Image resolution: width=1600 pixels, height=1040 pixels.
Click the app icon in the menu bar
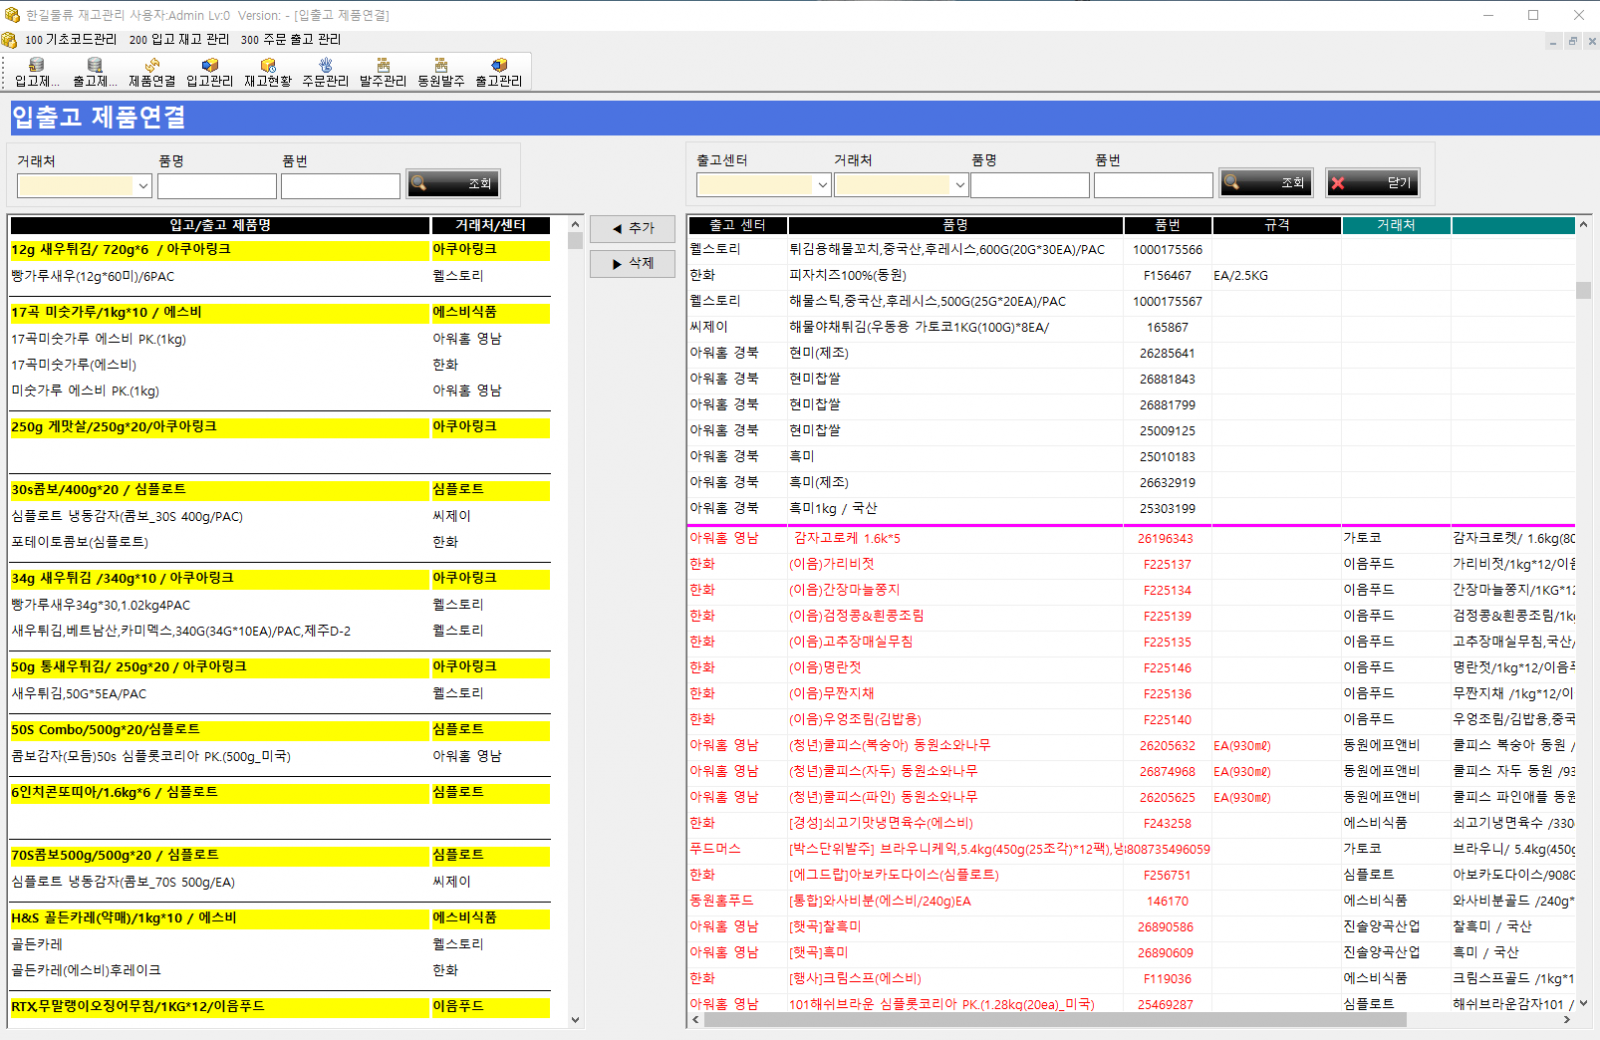click(9, 40)
